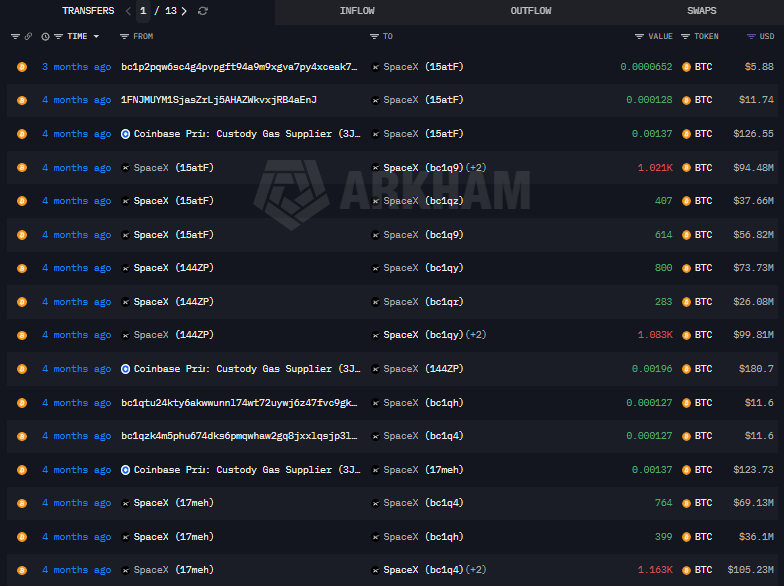Click the clock icon beside TIME

[45, 37]
